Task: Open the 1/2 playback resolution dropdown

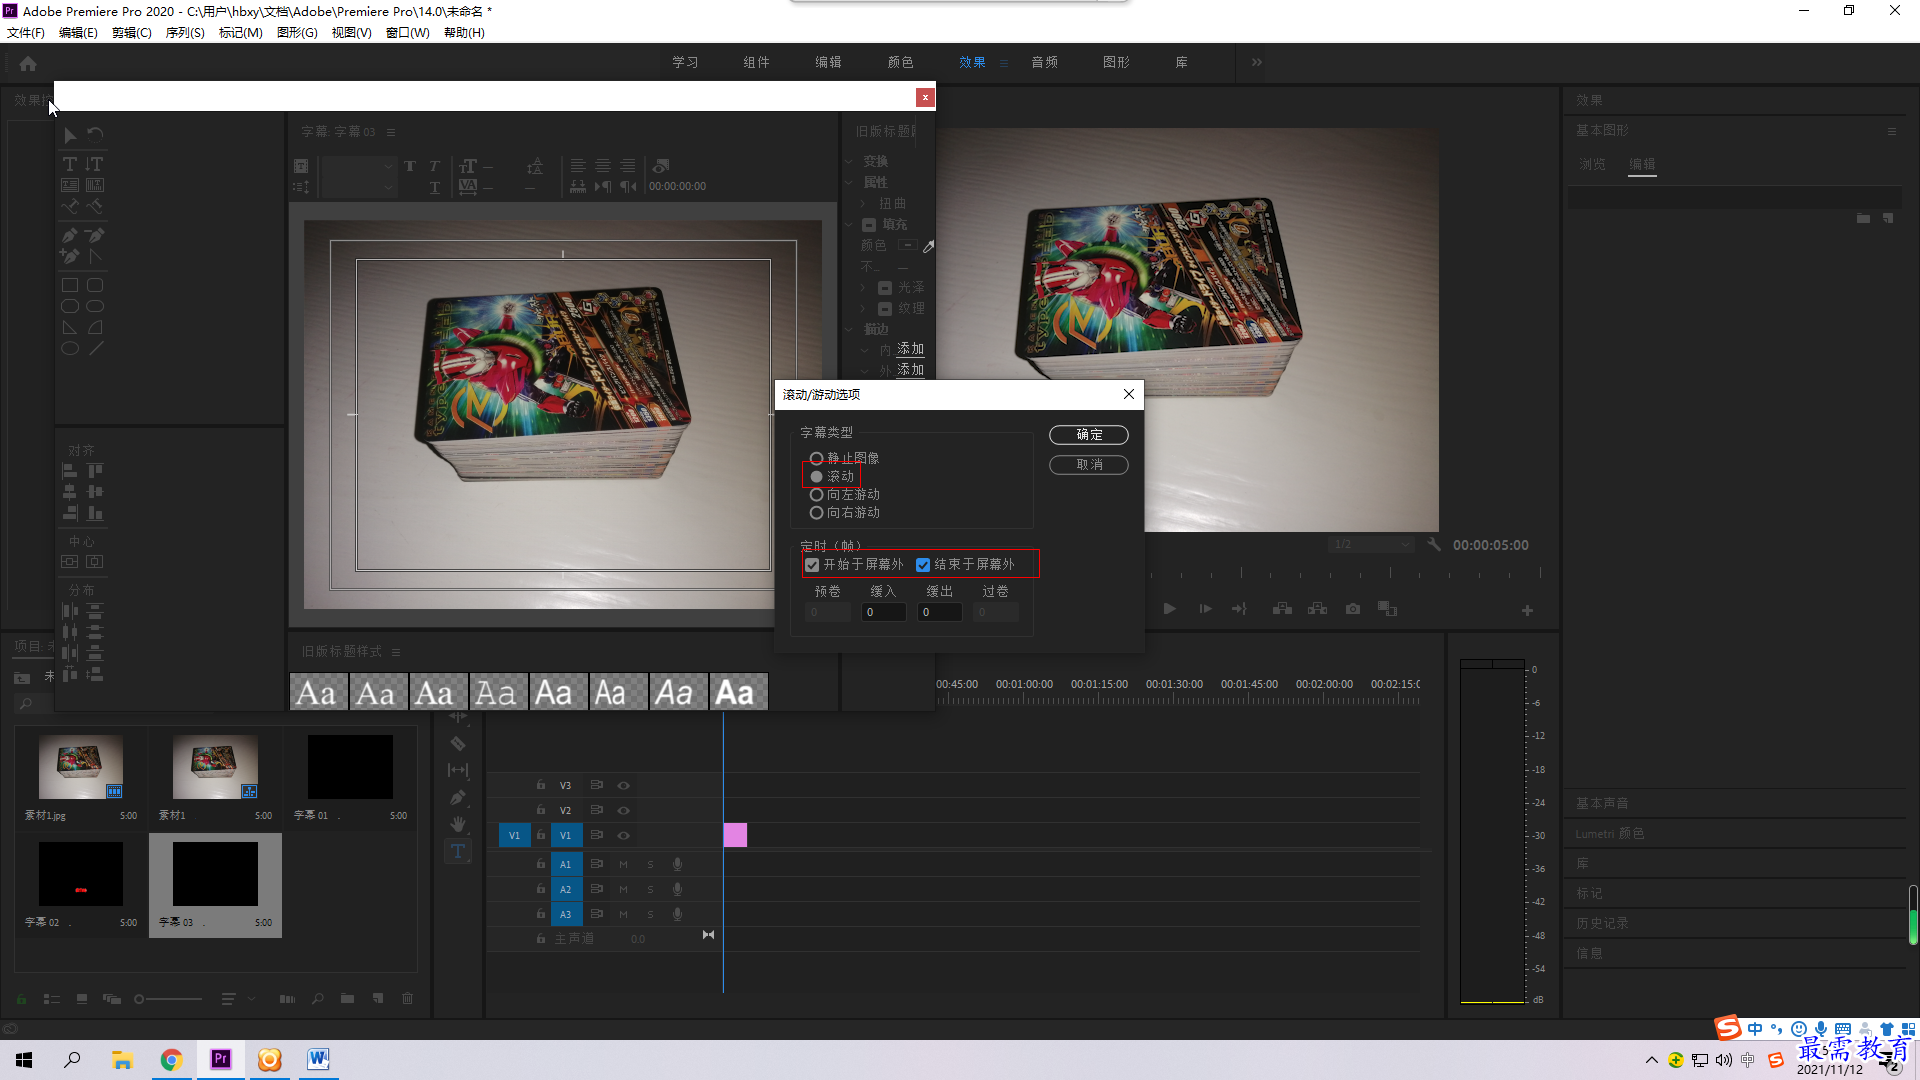Action: point(1371,545)
